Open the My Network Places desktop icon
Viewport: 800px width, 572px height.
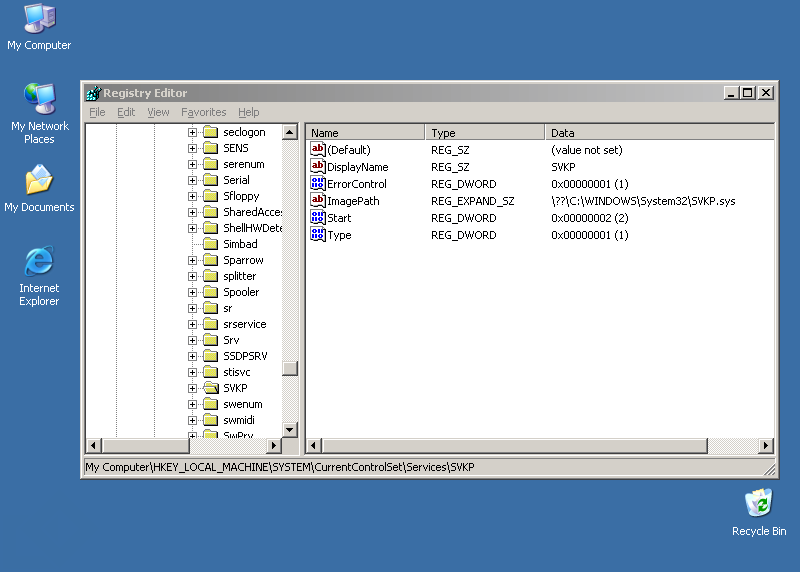pos(39,113)
